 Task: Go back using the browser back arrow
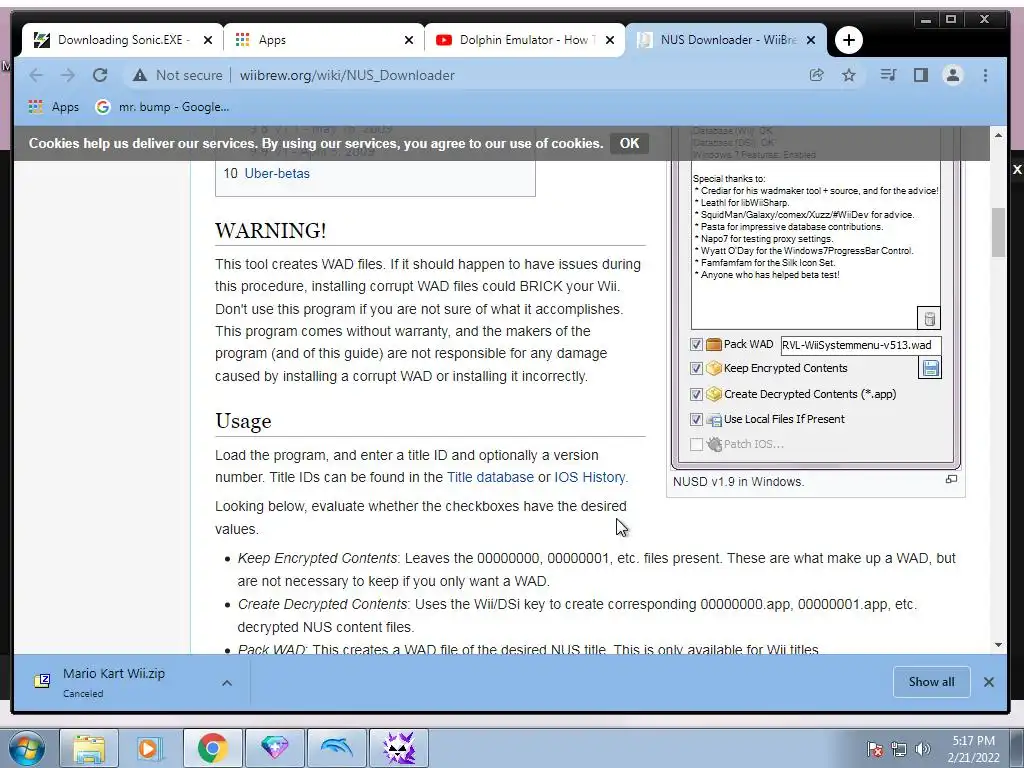point(36,75)
